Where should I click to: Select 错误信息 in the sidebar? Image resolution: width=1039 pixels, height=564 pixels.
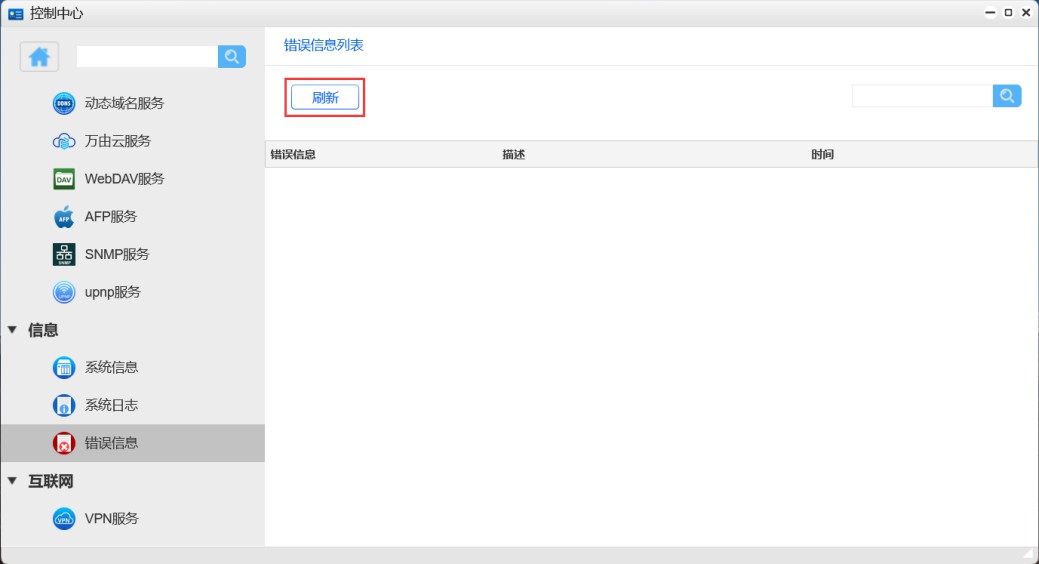click(111, 443)
